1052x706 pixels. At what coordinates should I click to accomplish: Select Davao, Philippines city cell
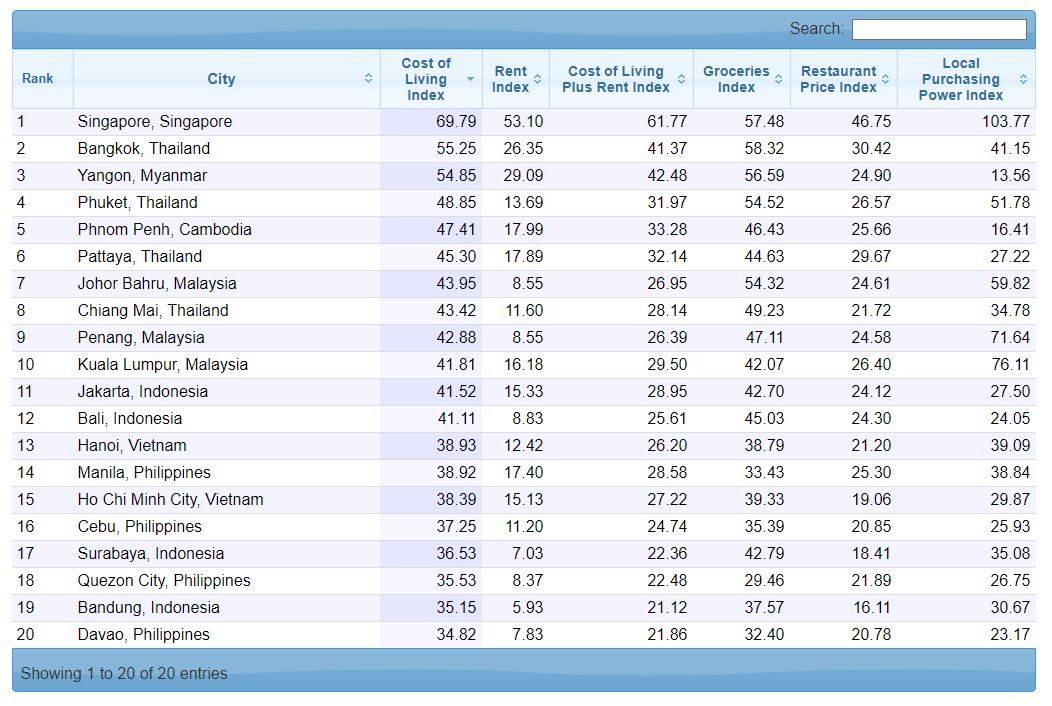point(227,634)
